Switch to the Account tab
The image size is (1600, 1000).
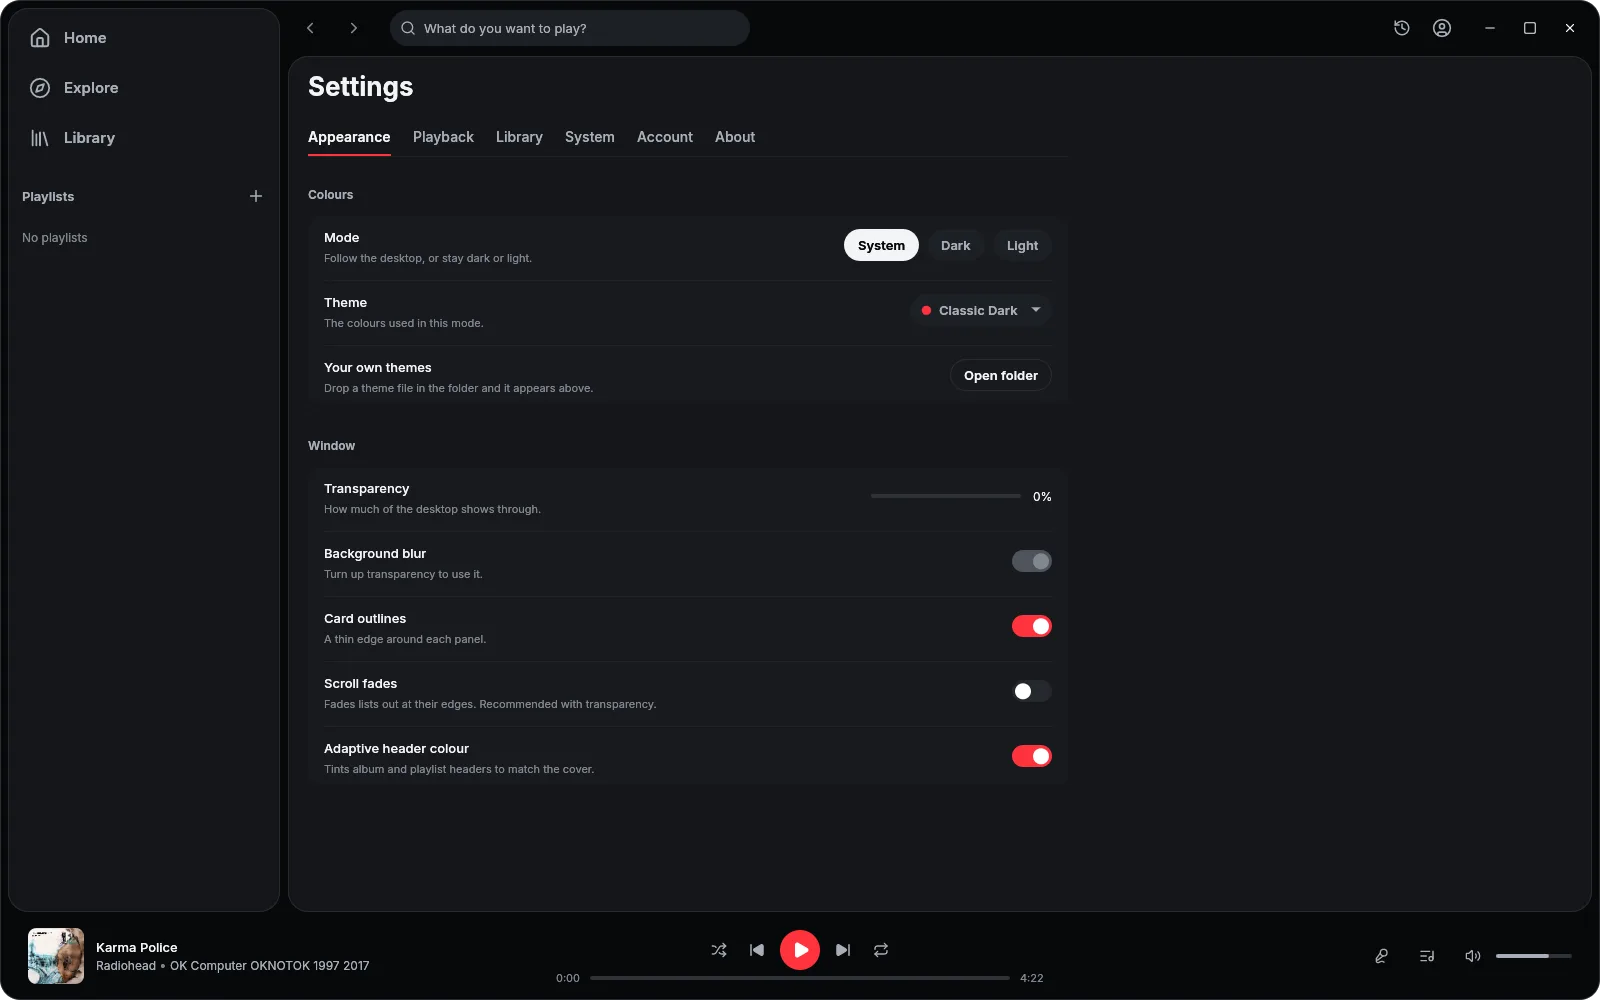[665, 137]
